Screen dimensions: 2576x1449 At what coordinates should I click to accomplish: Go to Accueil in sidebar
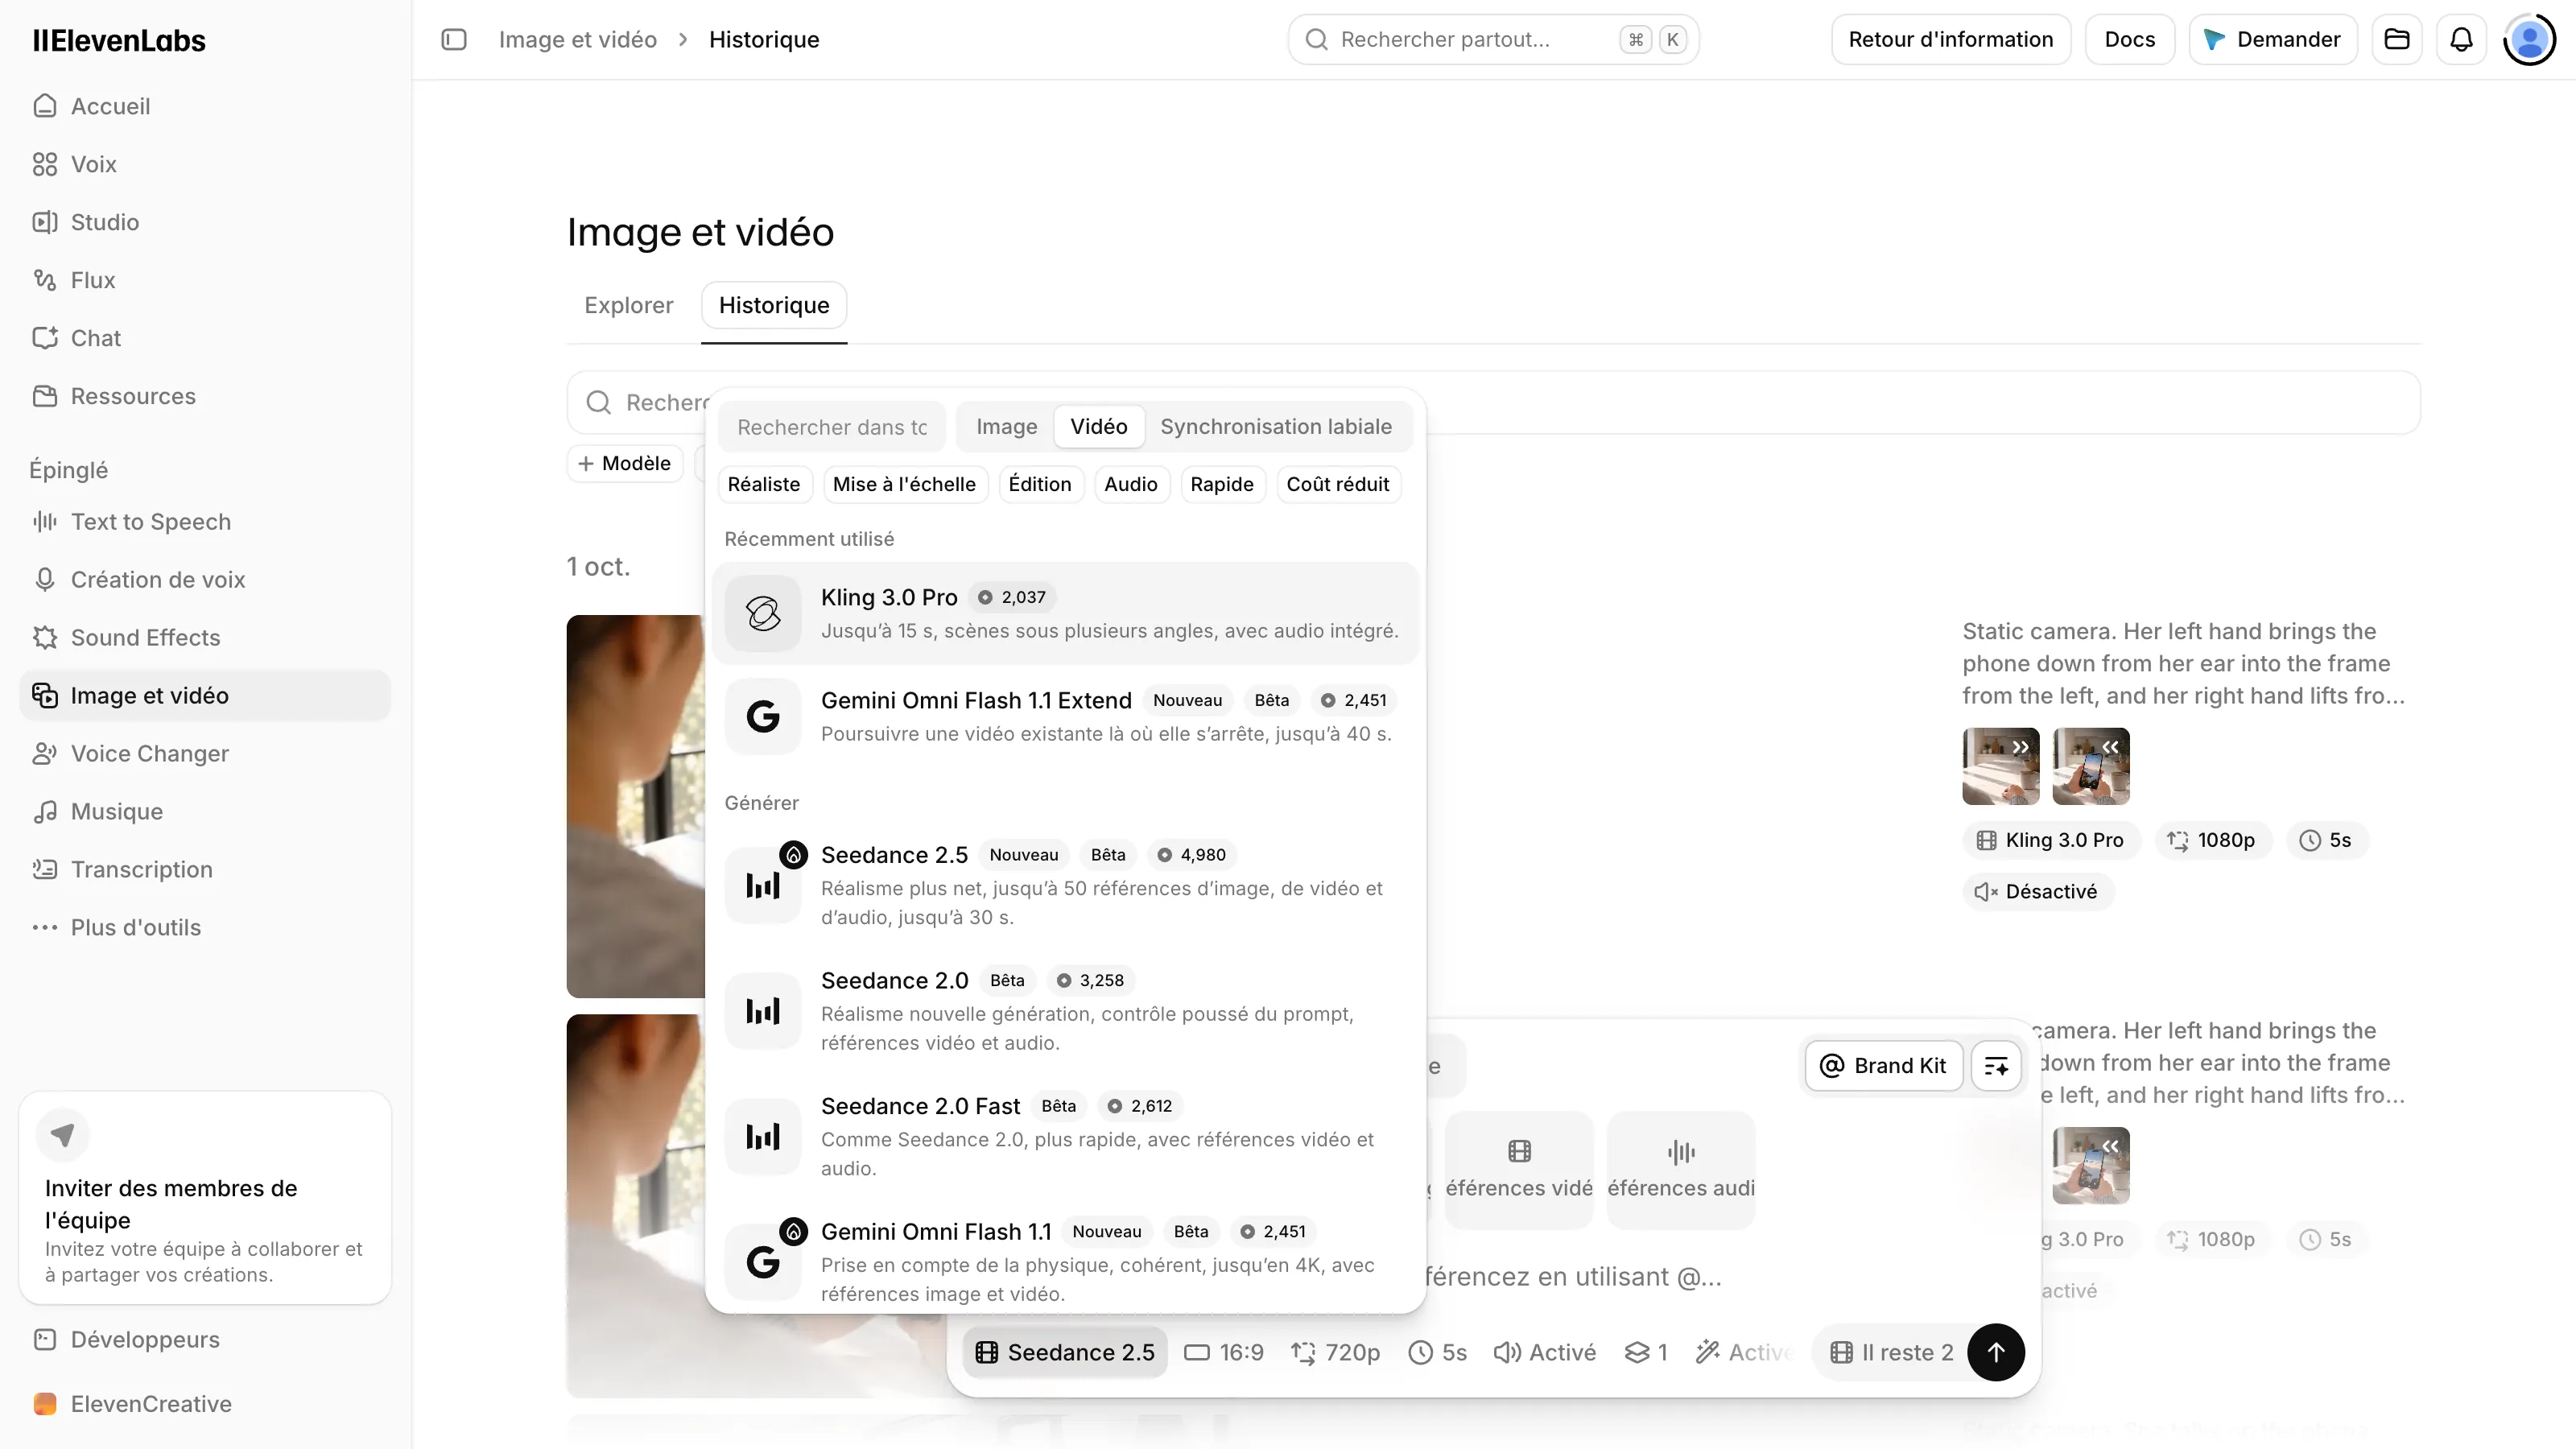point(204,106)
